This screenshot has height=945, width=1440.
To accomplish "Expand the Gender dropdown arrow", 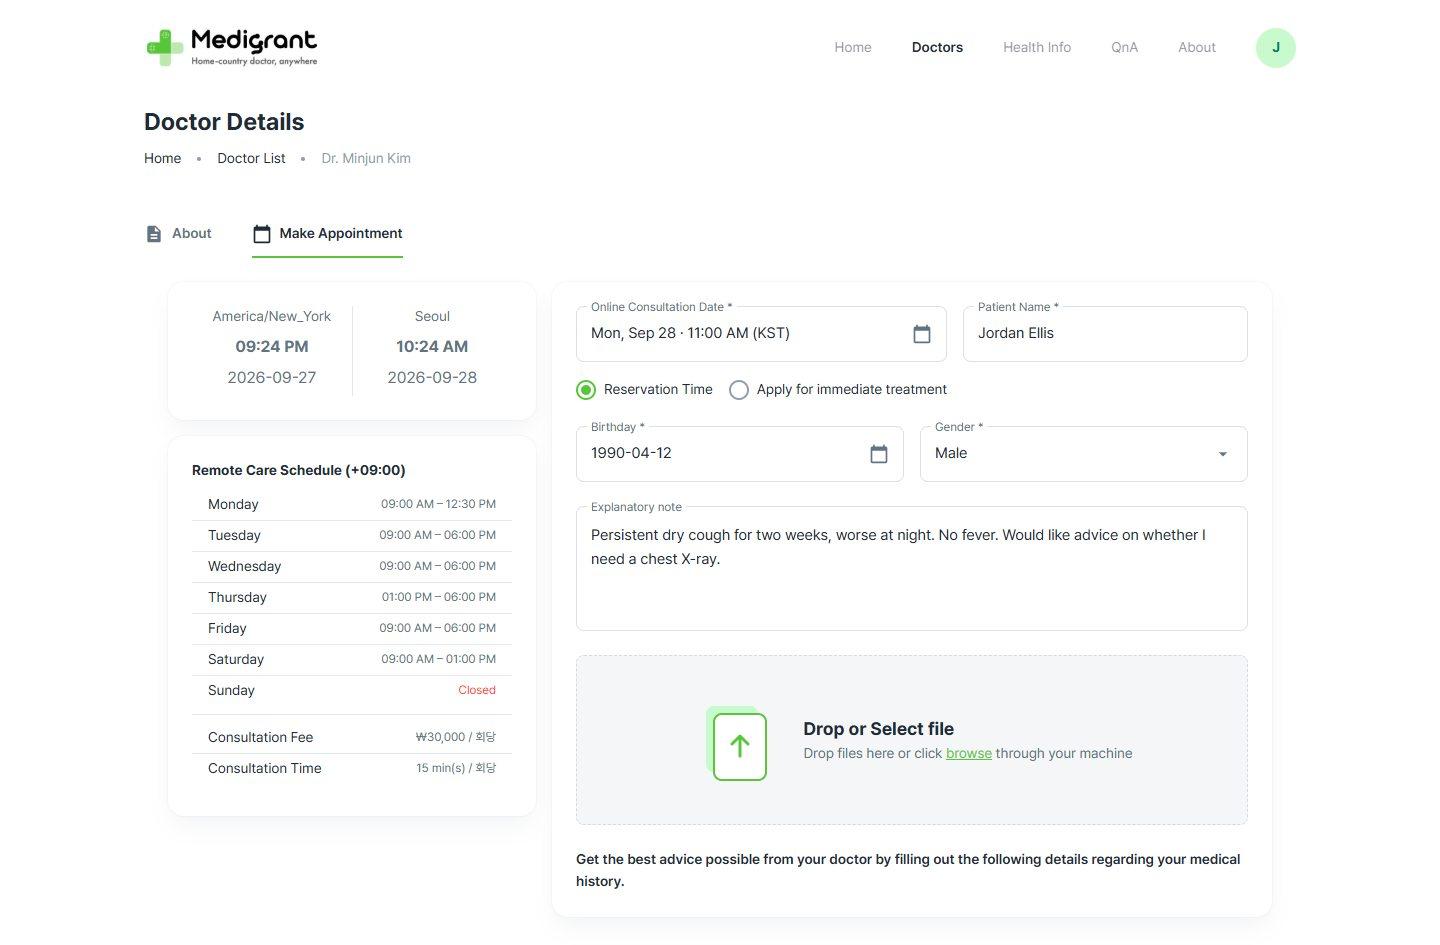I will pyautogui.click(x=1222, y=454).
